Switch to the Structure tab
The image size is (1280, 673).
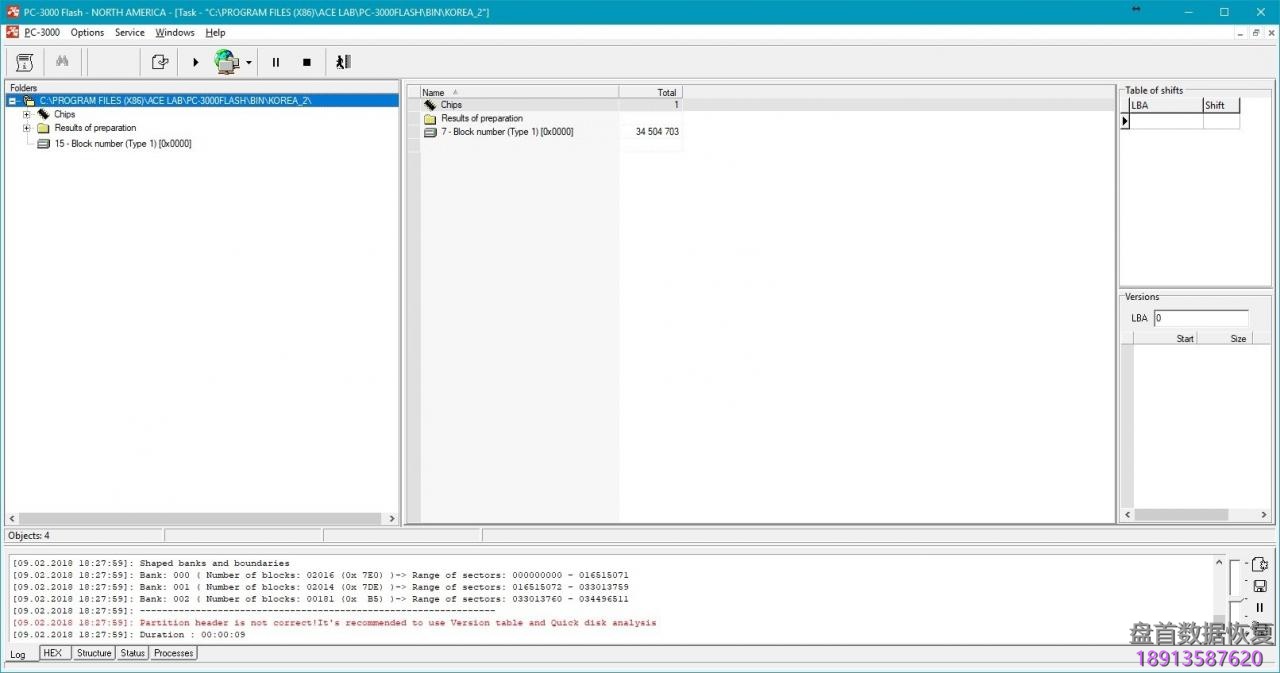[x=94, y=653]
